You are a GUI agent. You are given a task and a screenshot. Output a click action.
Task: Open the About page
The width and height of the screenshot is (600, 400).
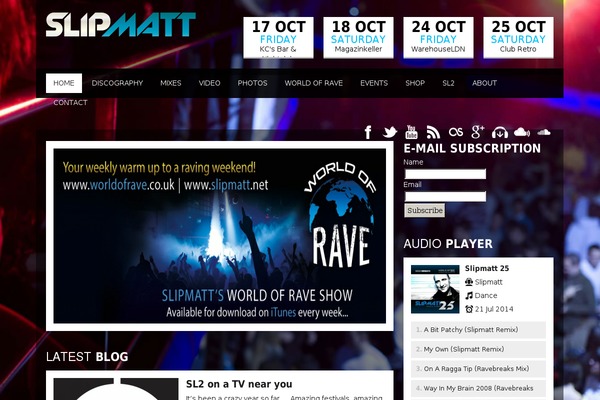pyautogui.click(x=484, y=83)
